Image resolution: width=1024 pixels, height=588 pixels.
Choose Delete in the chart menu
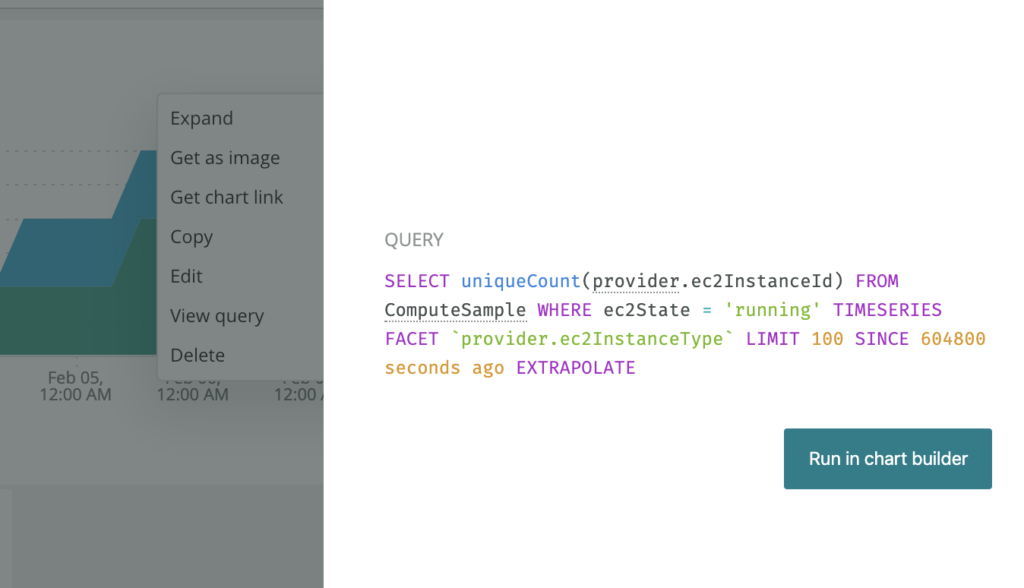click(197, 355)
